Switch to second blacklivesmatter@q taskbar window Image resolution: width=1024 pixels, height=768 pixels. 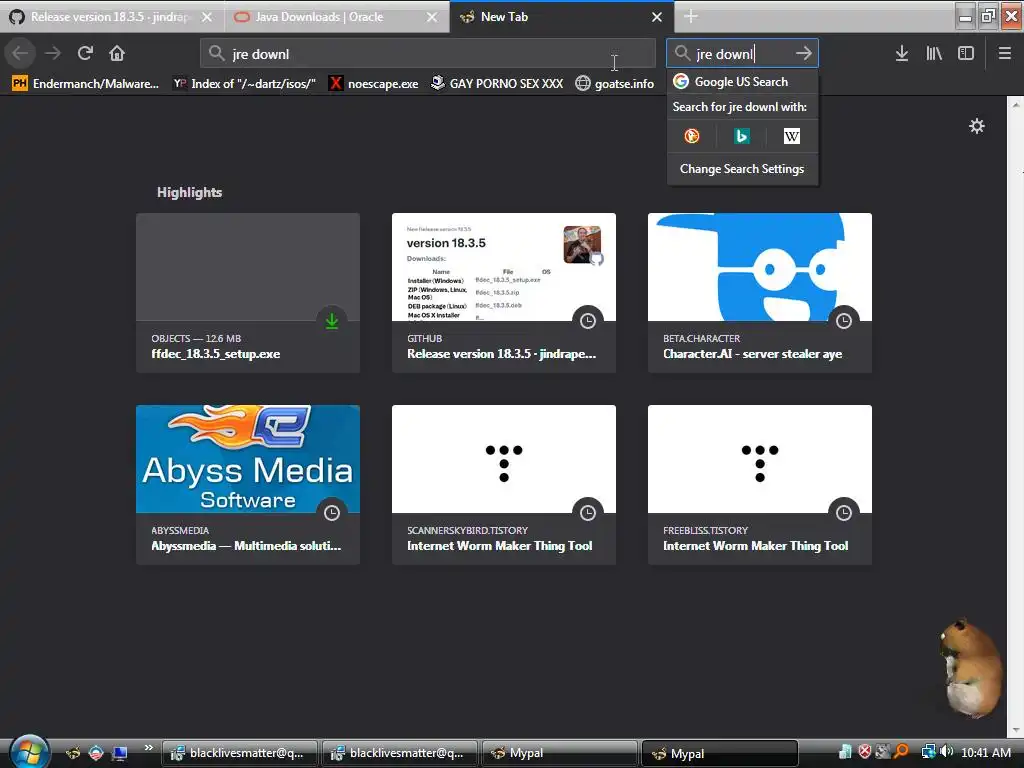click(399, 753)
